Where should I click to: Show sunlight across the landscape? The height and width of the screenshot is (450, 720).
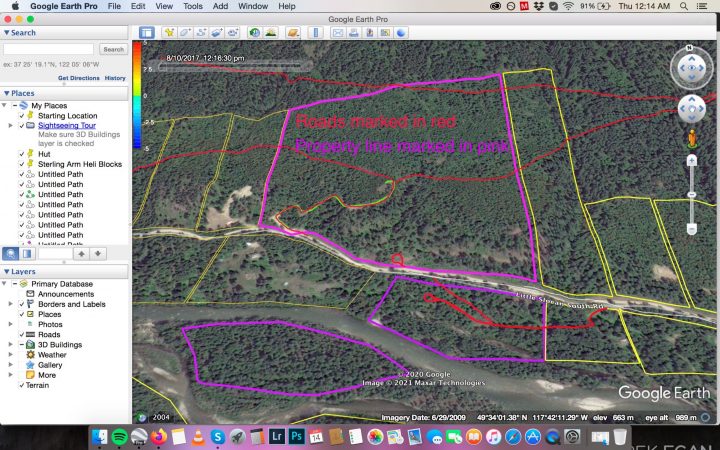click(269, 33)
